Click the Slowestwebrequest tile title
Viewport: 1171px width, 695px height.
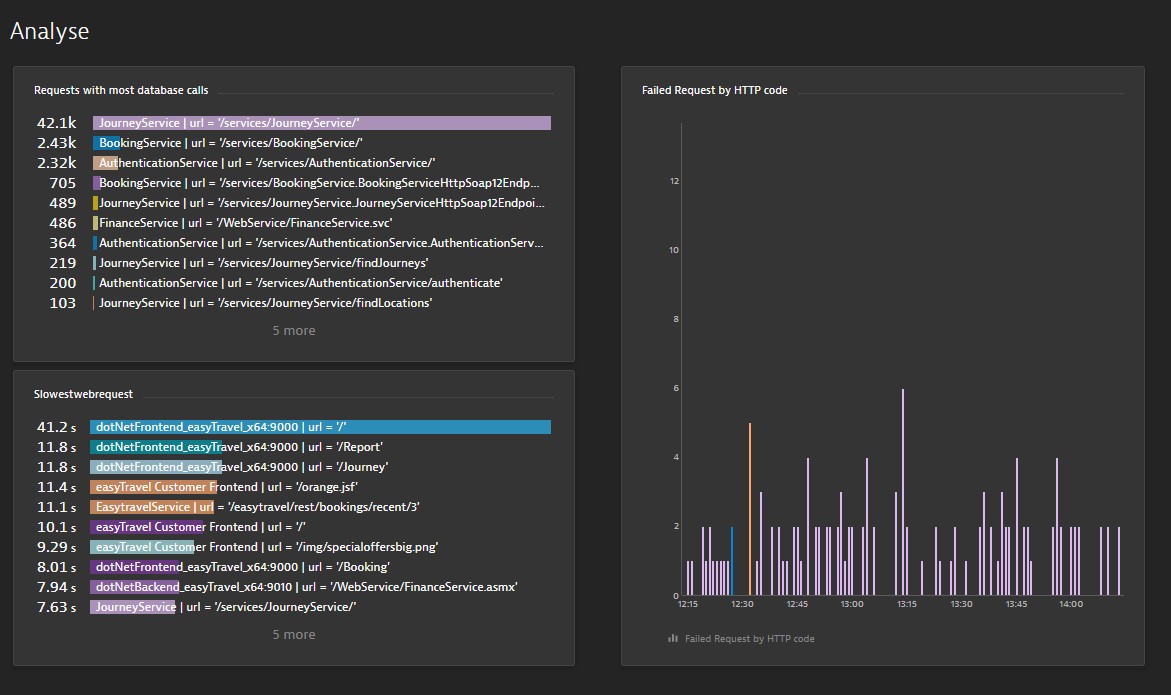[x=83, y=394]
